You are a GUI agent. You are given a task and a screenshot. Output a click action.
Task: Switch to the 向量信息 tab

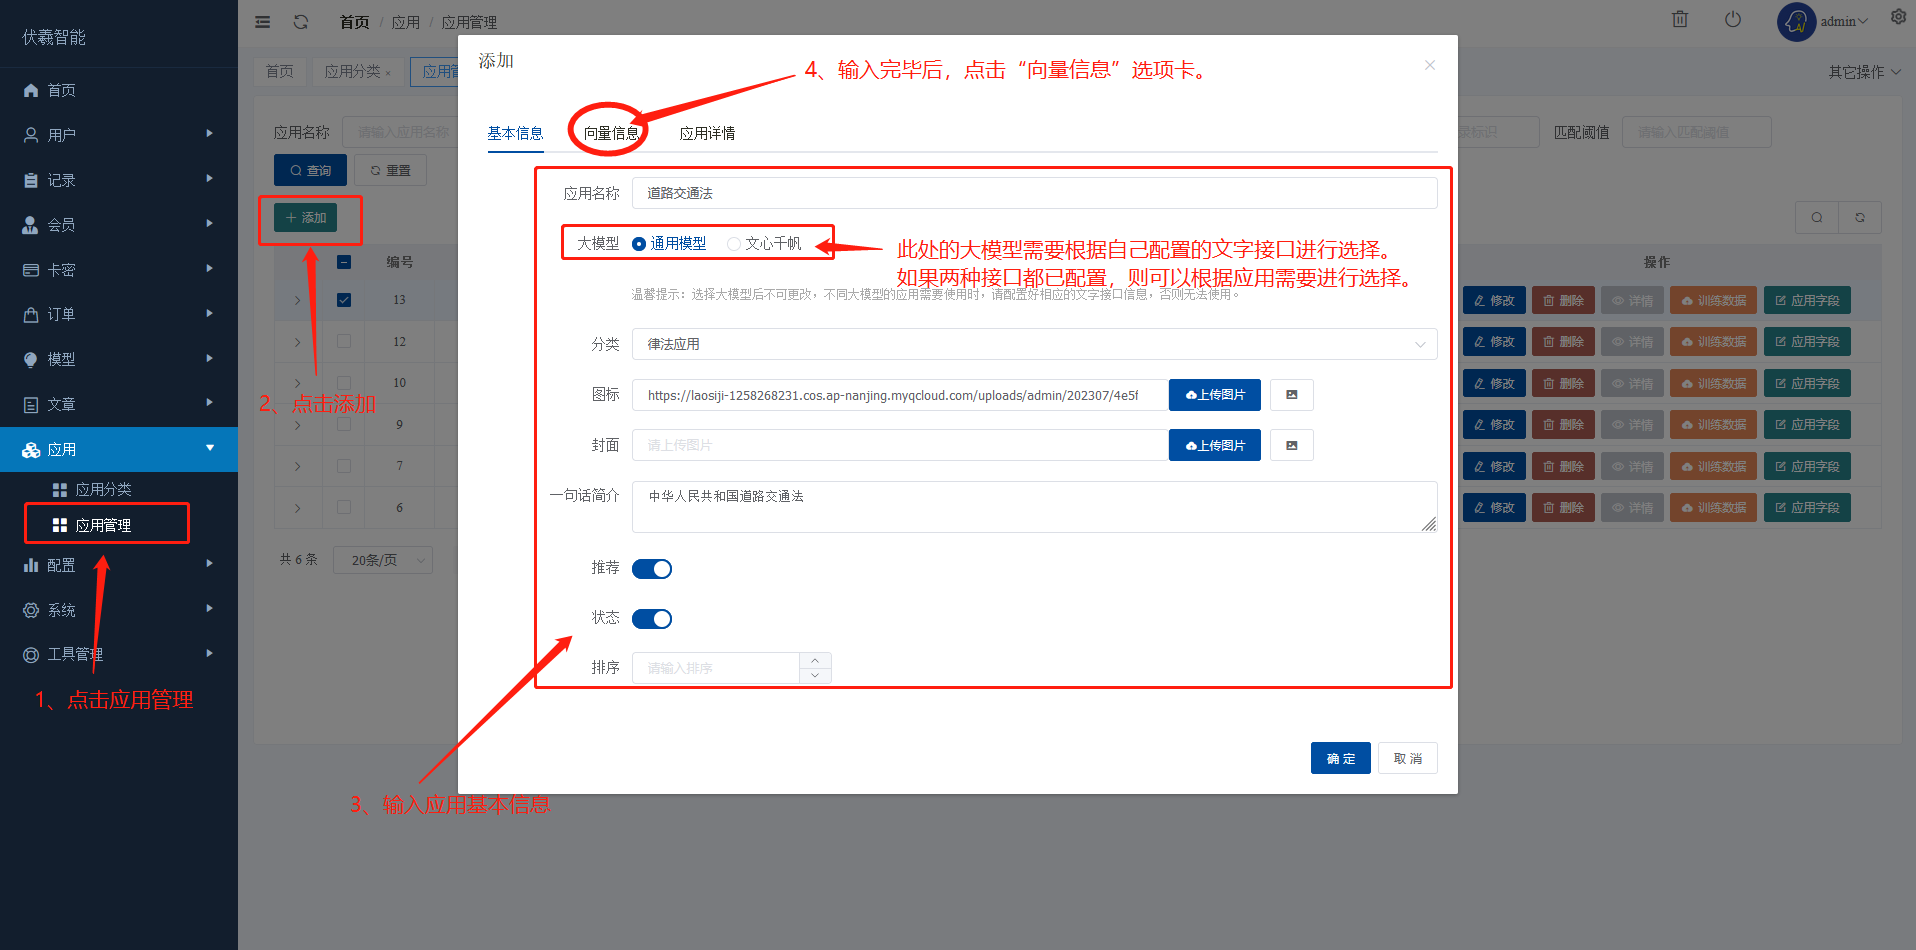point(610,133)
